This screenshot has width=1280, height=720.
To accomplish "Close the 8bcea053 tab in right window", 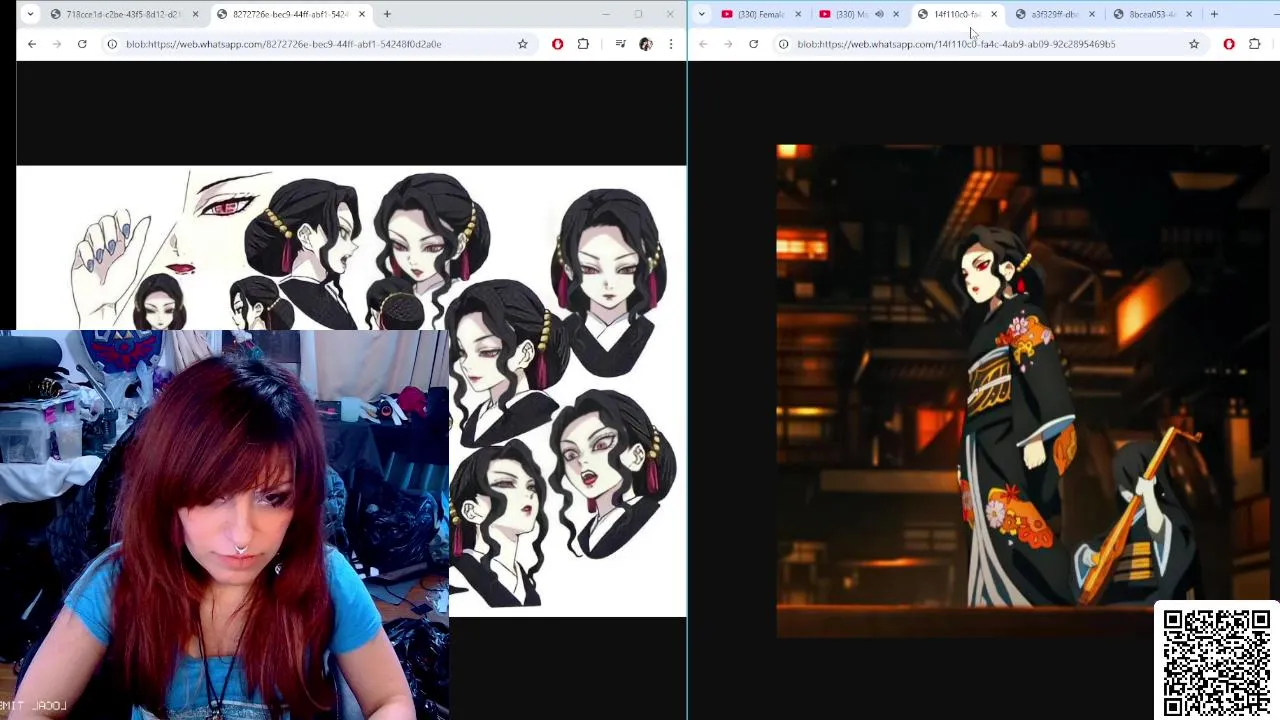I will (1189, 14).
